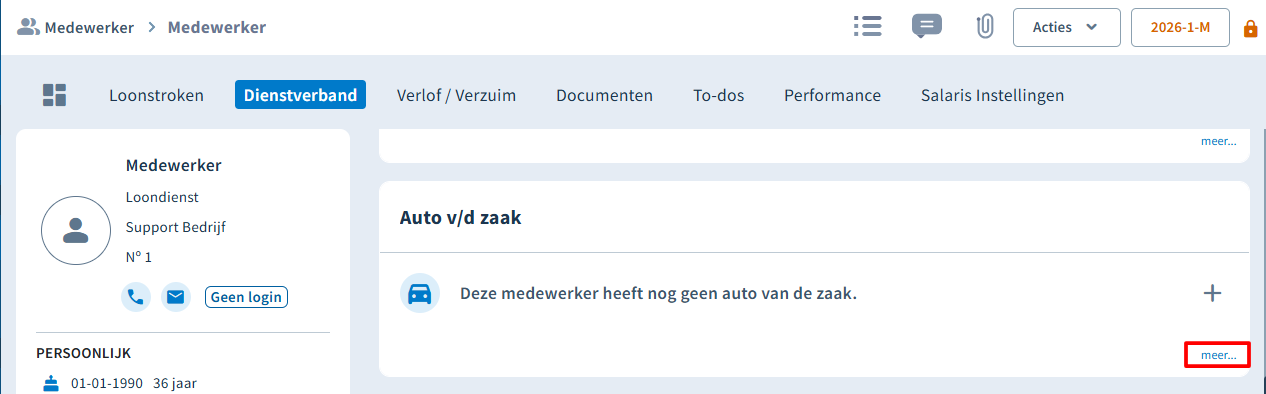Screen dimensions: 1266x394
Task: Click the 'Deze medewerker heeft nog geen auto' text
Action: click(x=659, y=294)
